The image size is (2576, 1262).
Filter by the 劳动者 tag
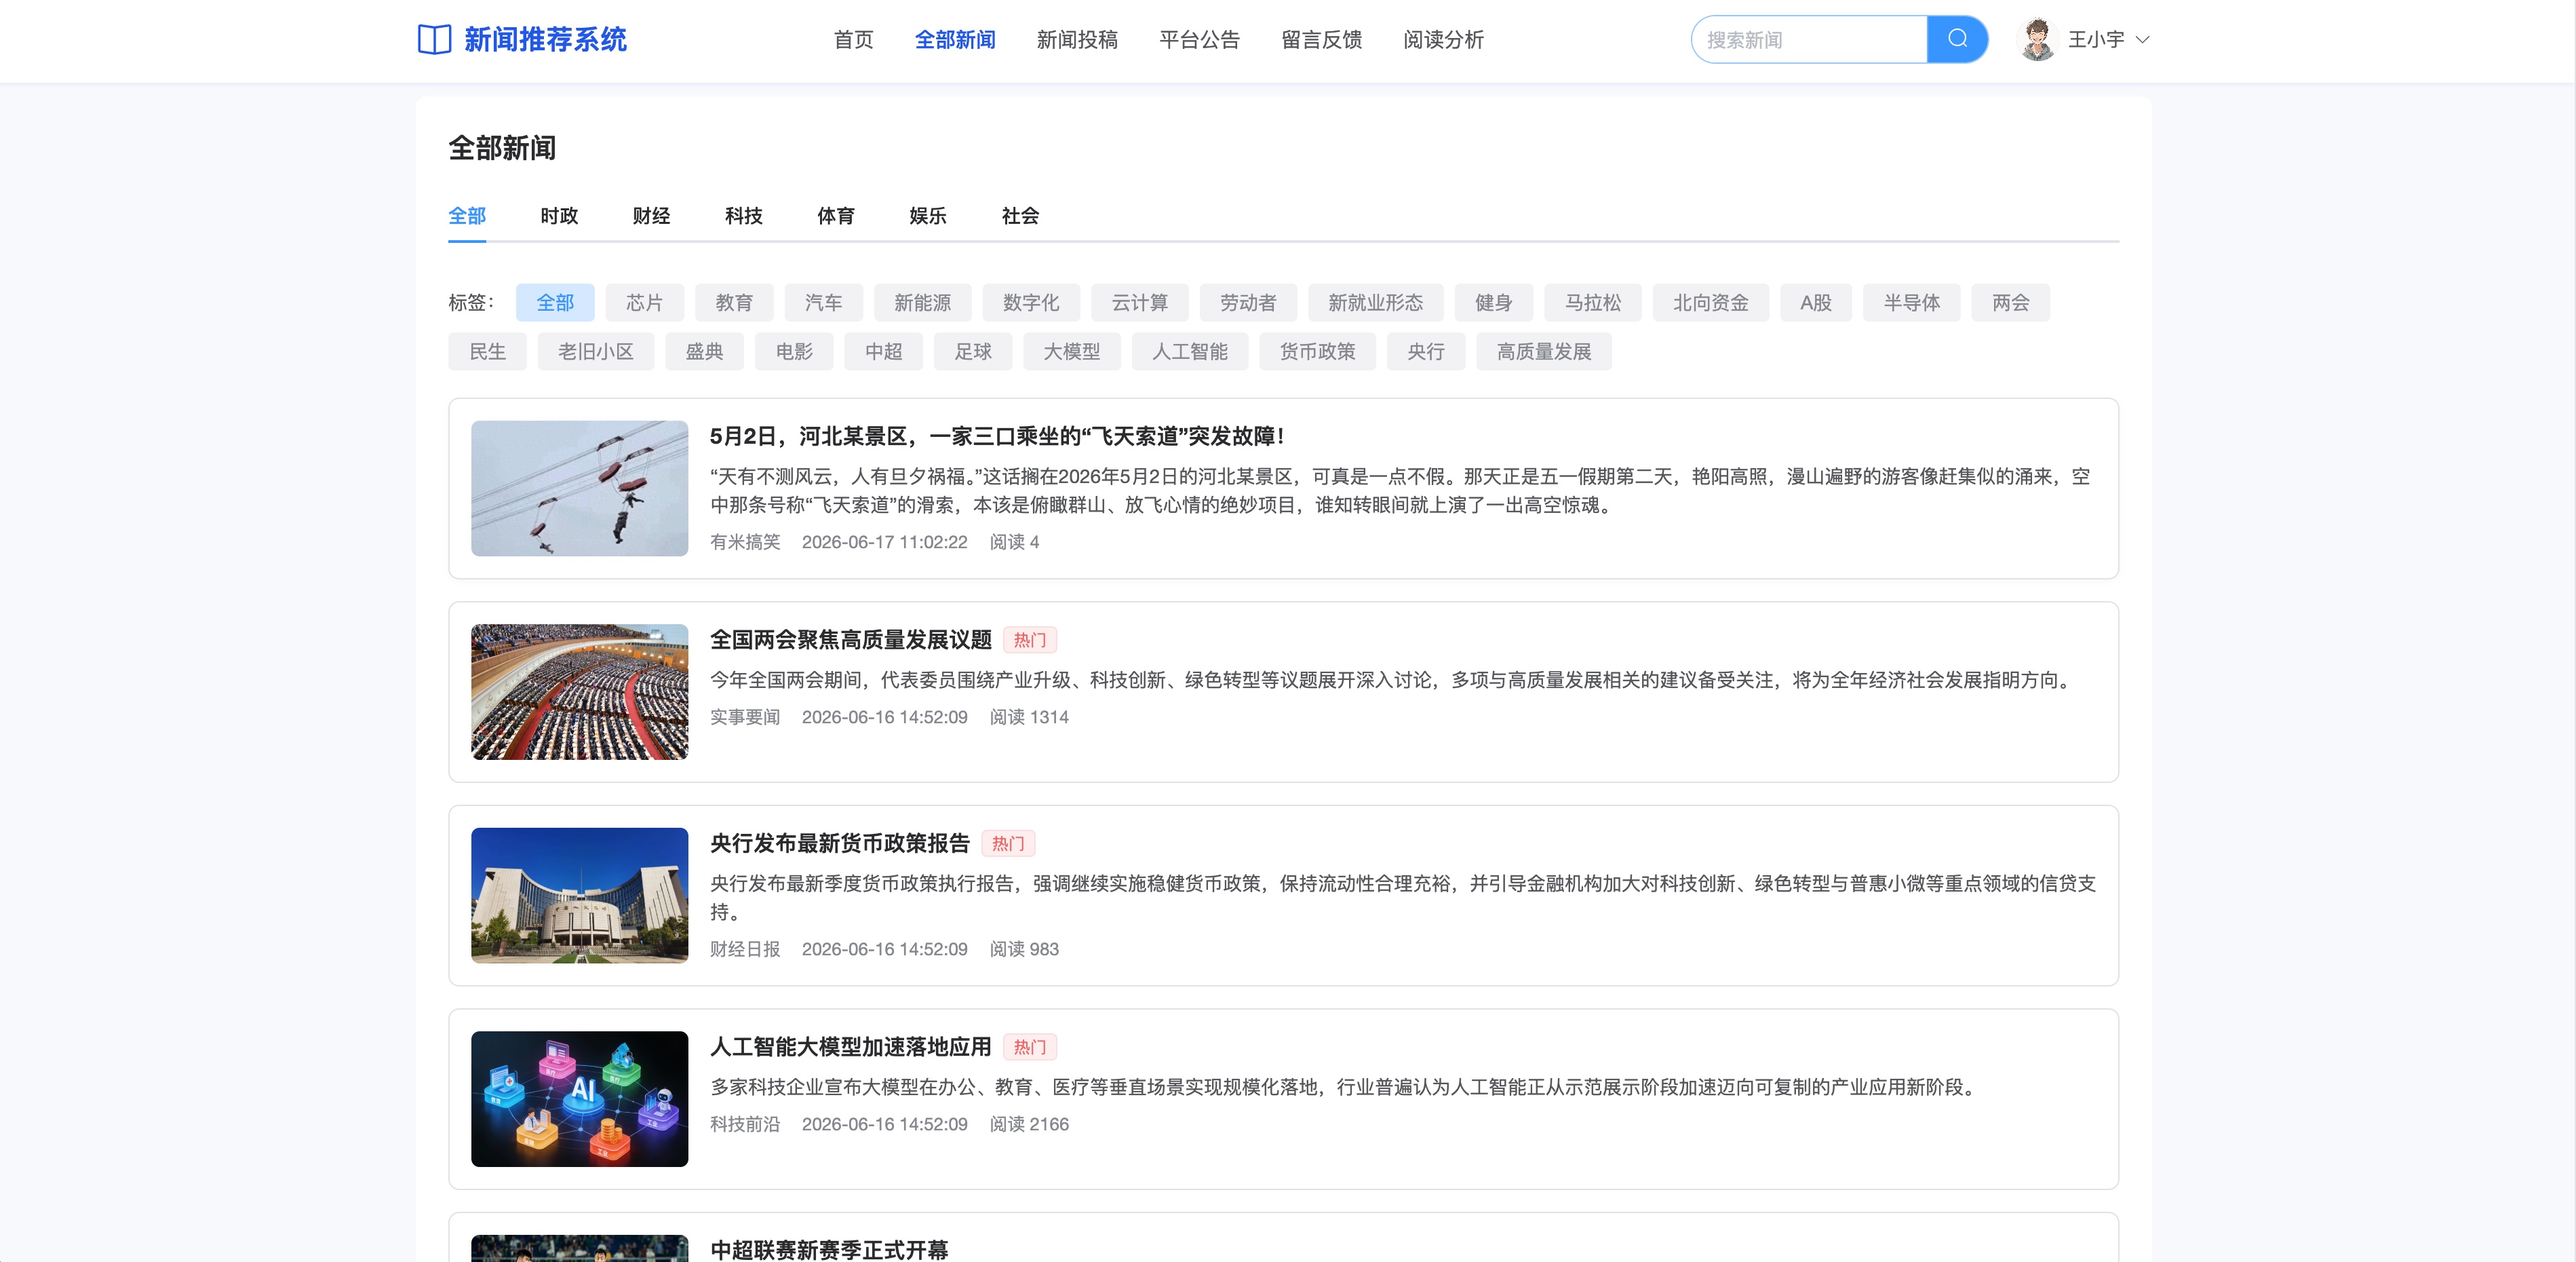(x=1248, y=302)
